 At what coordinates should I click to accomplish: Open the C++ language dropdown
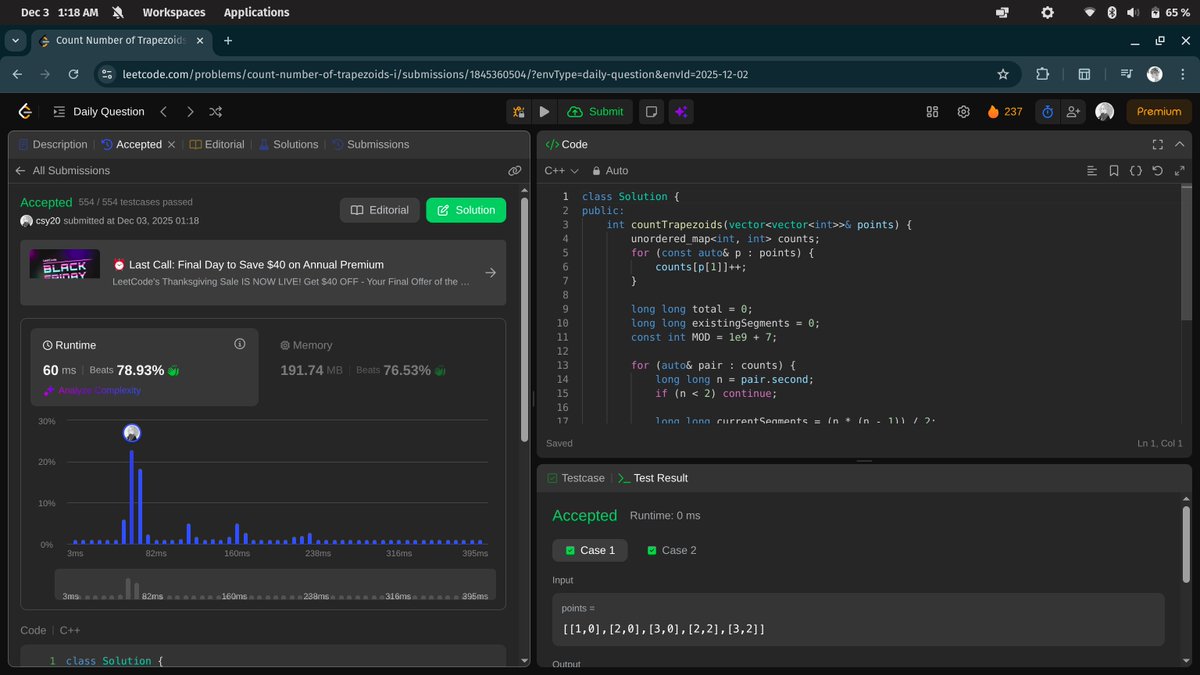(561, 171)
